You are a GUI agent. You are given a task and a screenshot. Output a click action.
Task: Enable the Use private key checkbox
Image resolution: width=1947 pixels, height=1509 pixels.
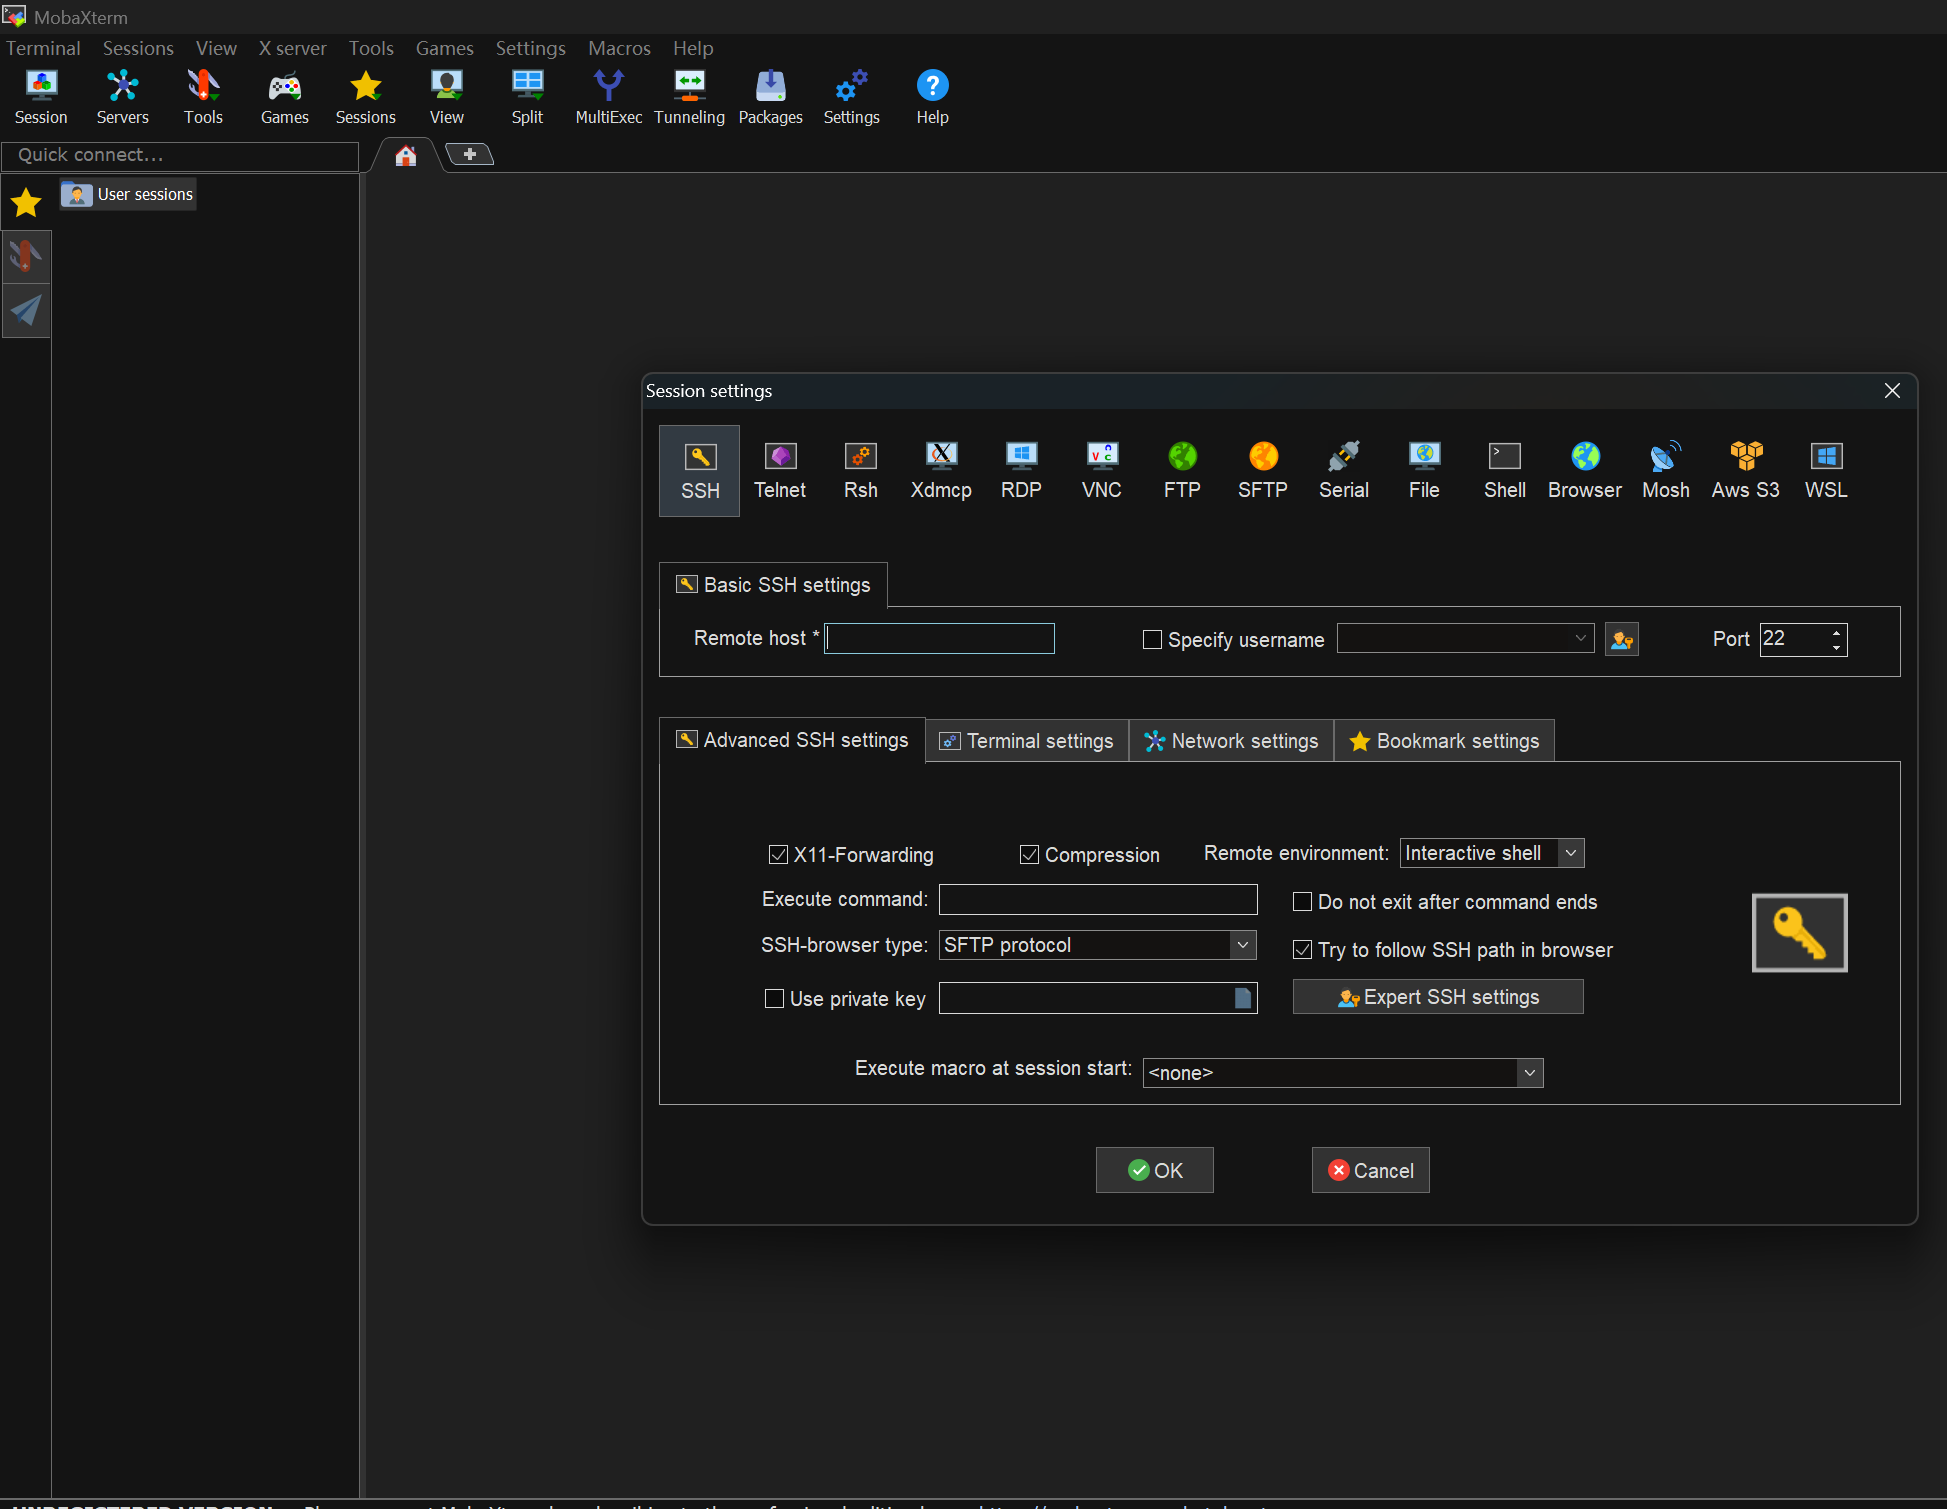point(774,999)
